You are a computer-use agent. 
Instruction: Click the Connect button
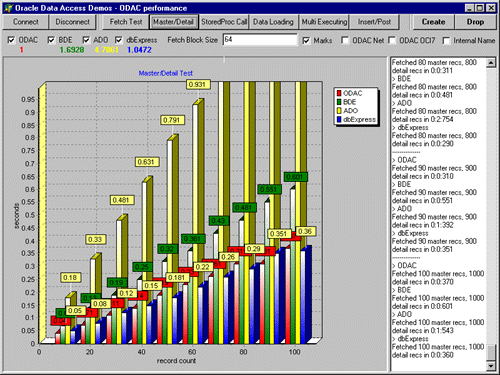click(x=25, y=22)
